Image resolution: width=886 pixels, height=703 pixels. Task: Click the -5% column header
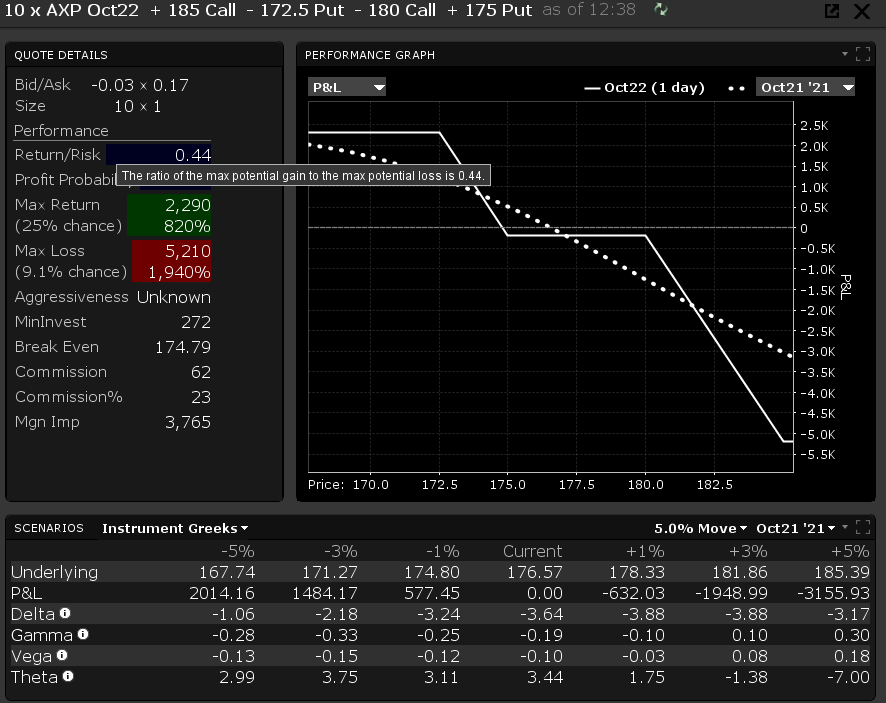pyautogui.click(x=237, y=551)
